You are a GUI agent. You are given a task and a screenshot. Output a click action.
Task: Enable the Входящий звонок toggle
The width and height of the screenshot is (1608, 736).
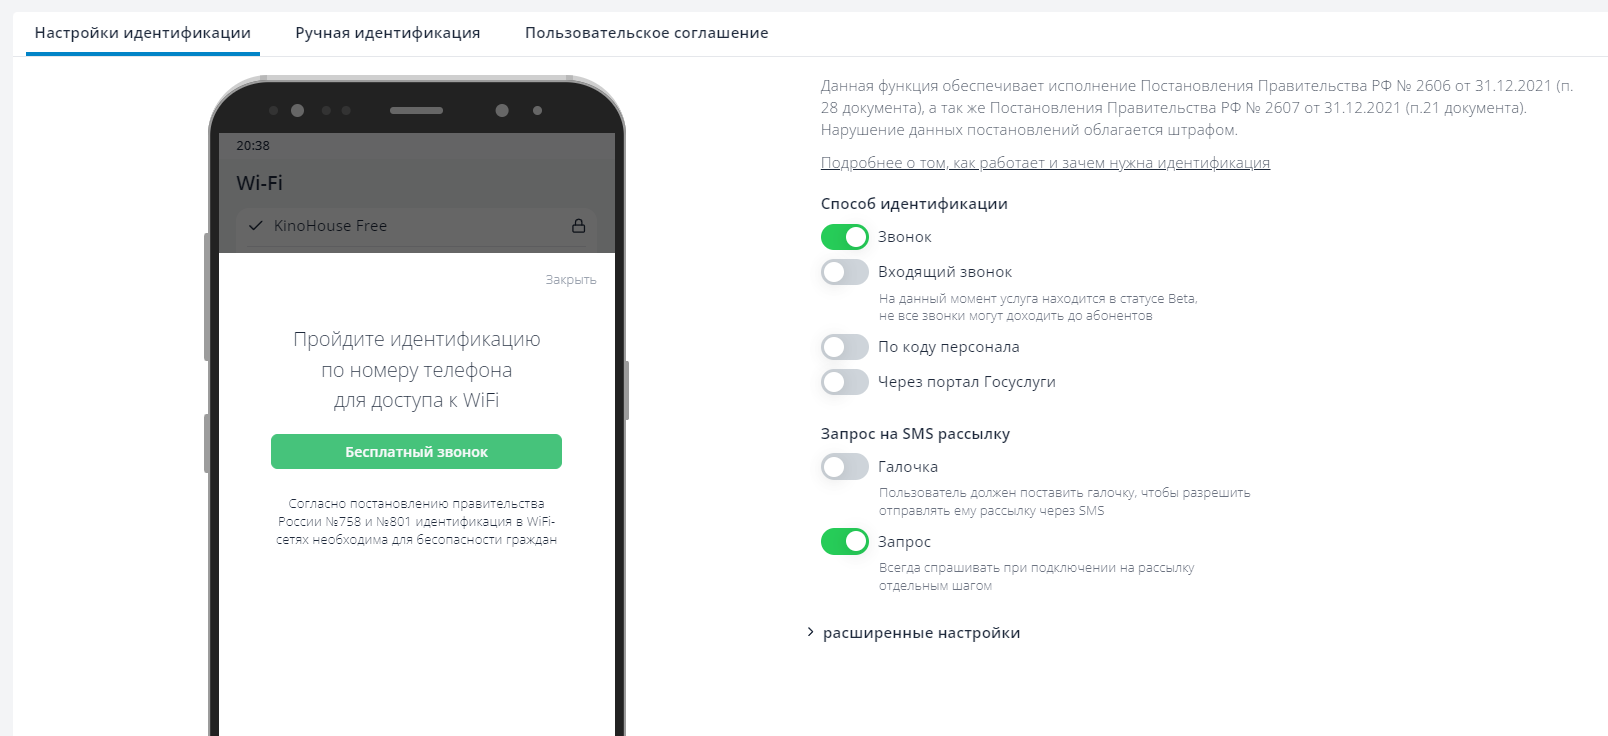[x=845, y=272]
